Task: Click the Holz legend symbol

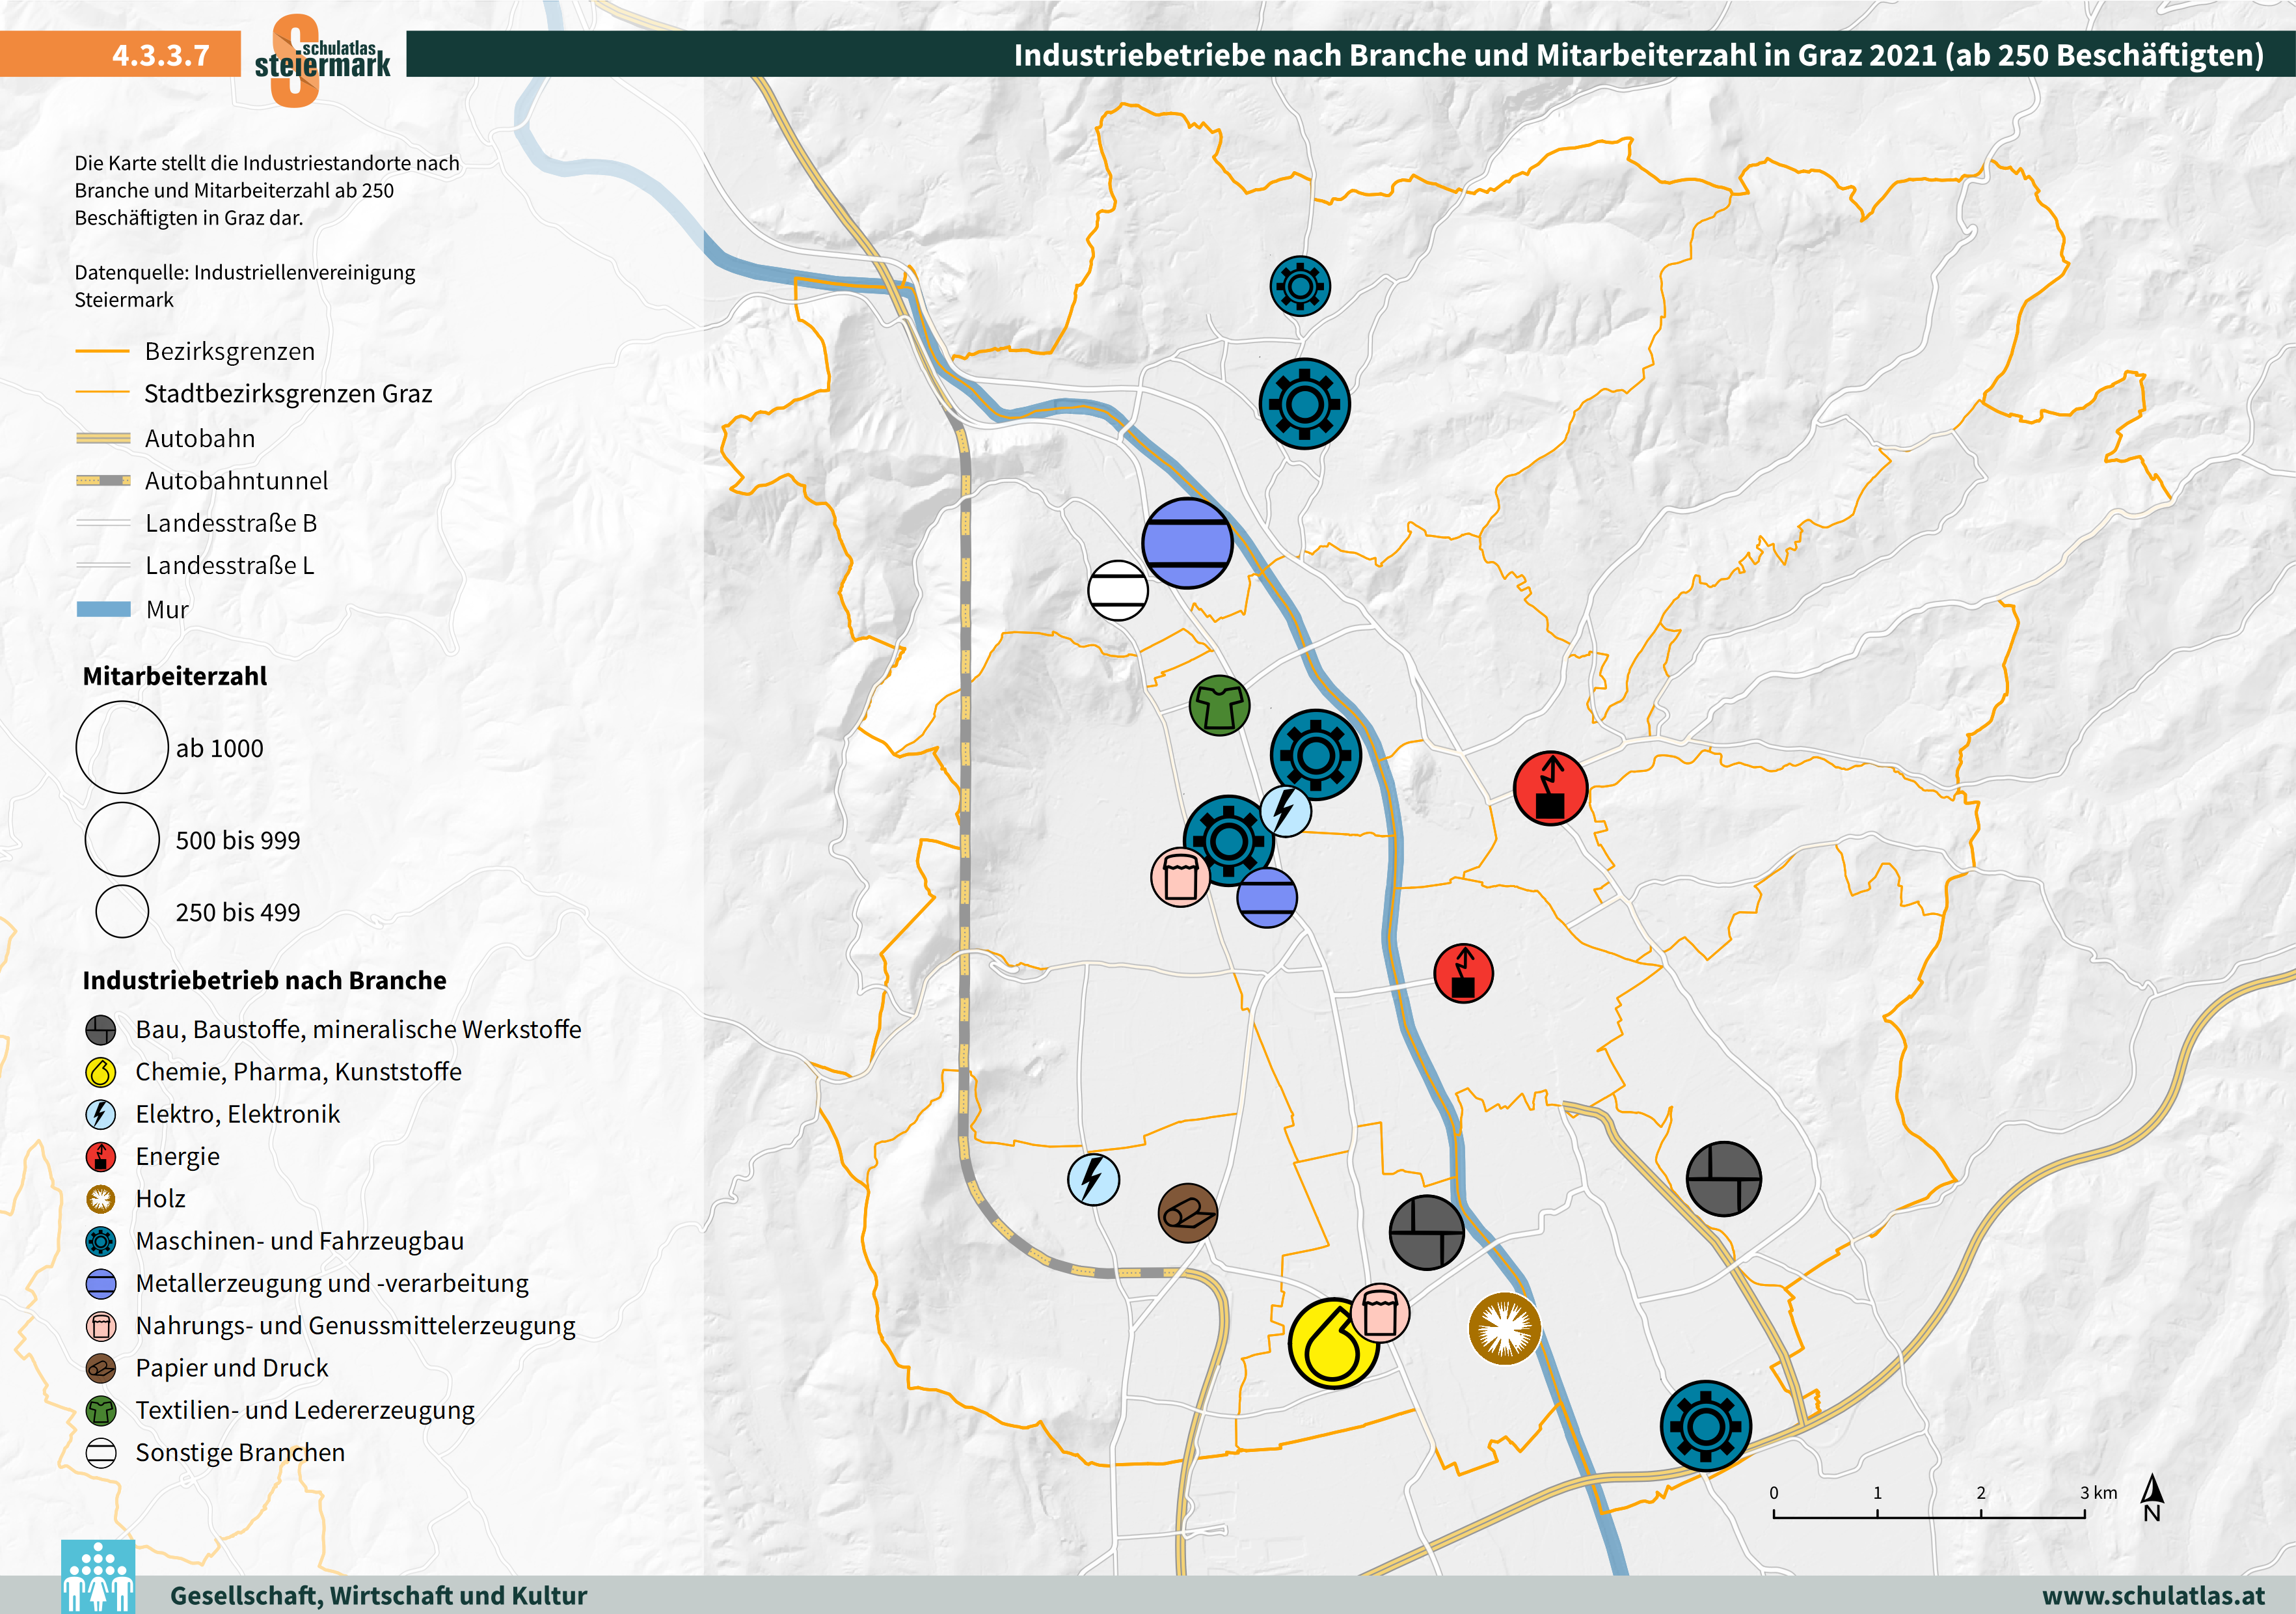Action: [101, 1199]
